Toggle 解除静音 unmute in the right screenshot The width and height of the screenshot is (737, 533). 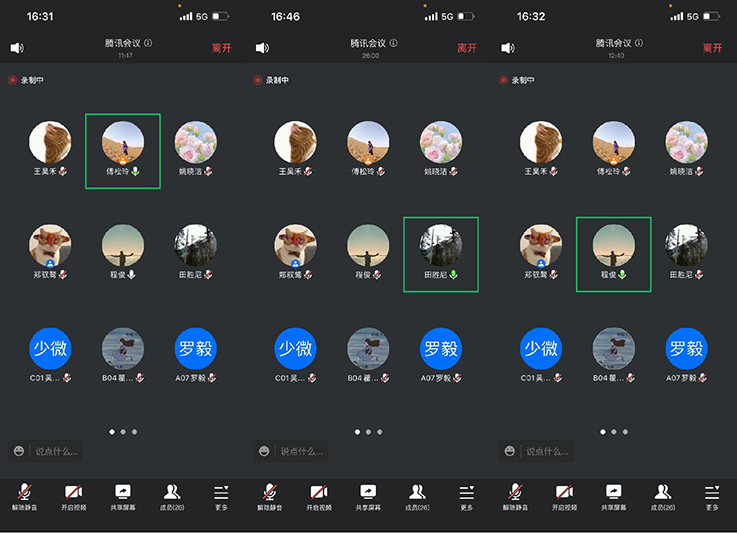point(515,495)
